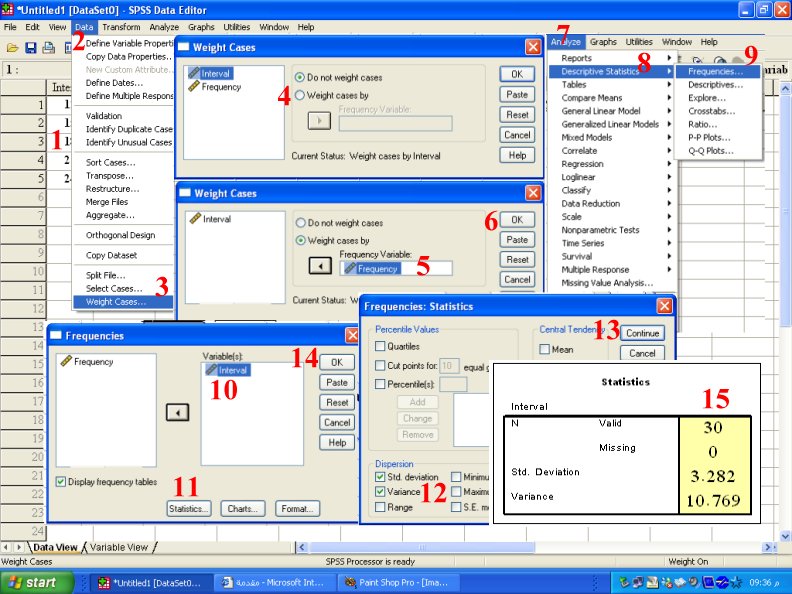Uncheck the Std. deviation checkbox
This screenshot has width=792, height=594.
(380, 477)
